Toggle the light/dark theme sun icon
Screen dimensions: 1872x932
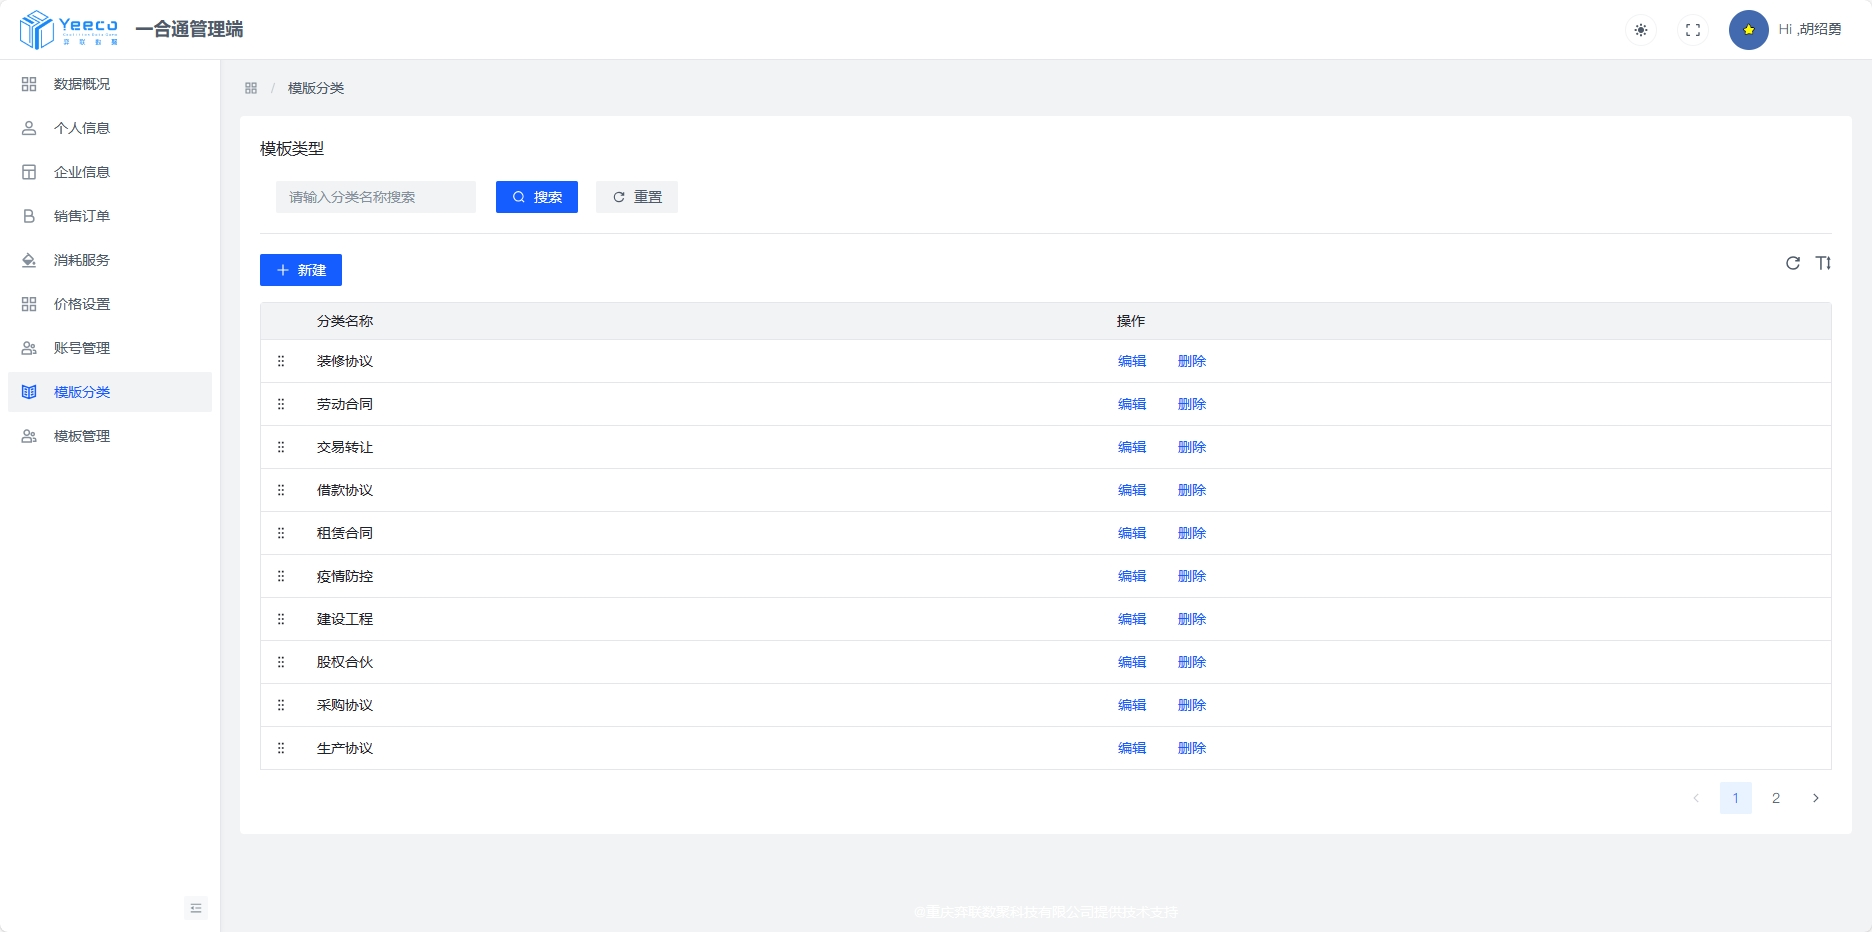point(1641,30)
